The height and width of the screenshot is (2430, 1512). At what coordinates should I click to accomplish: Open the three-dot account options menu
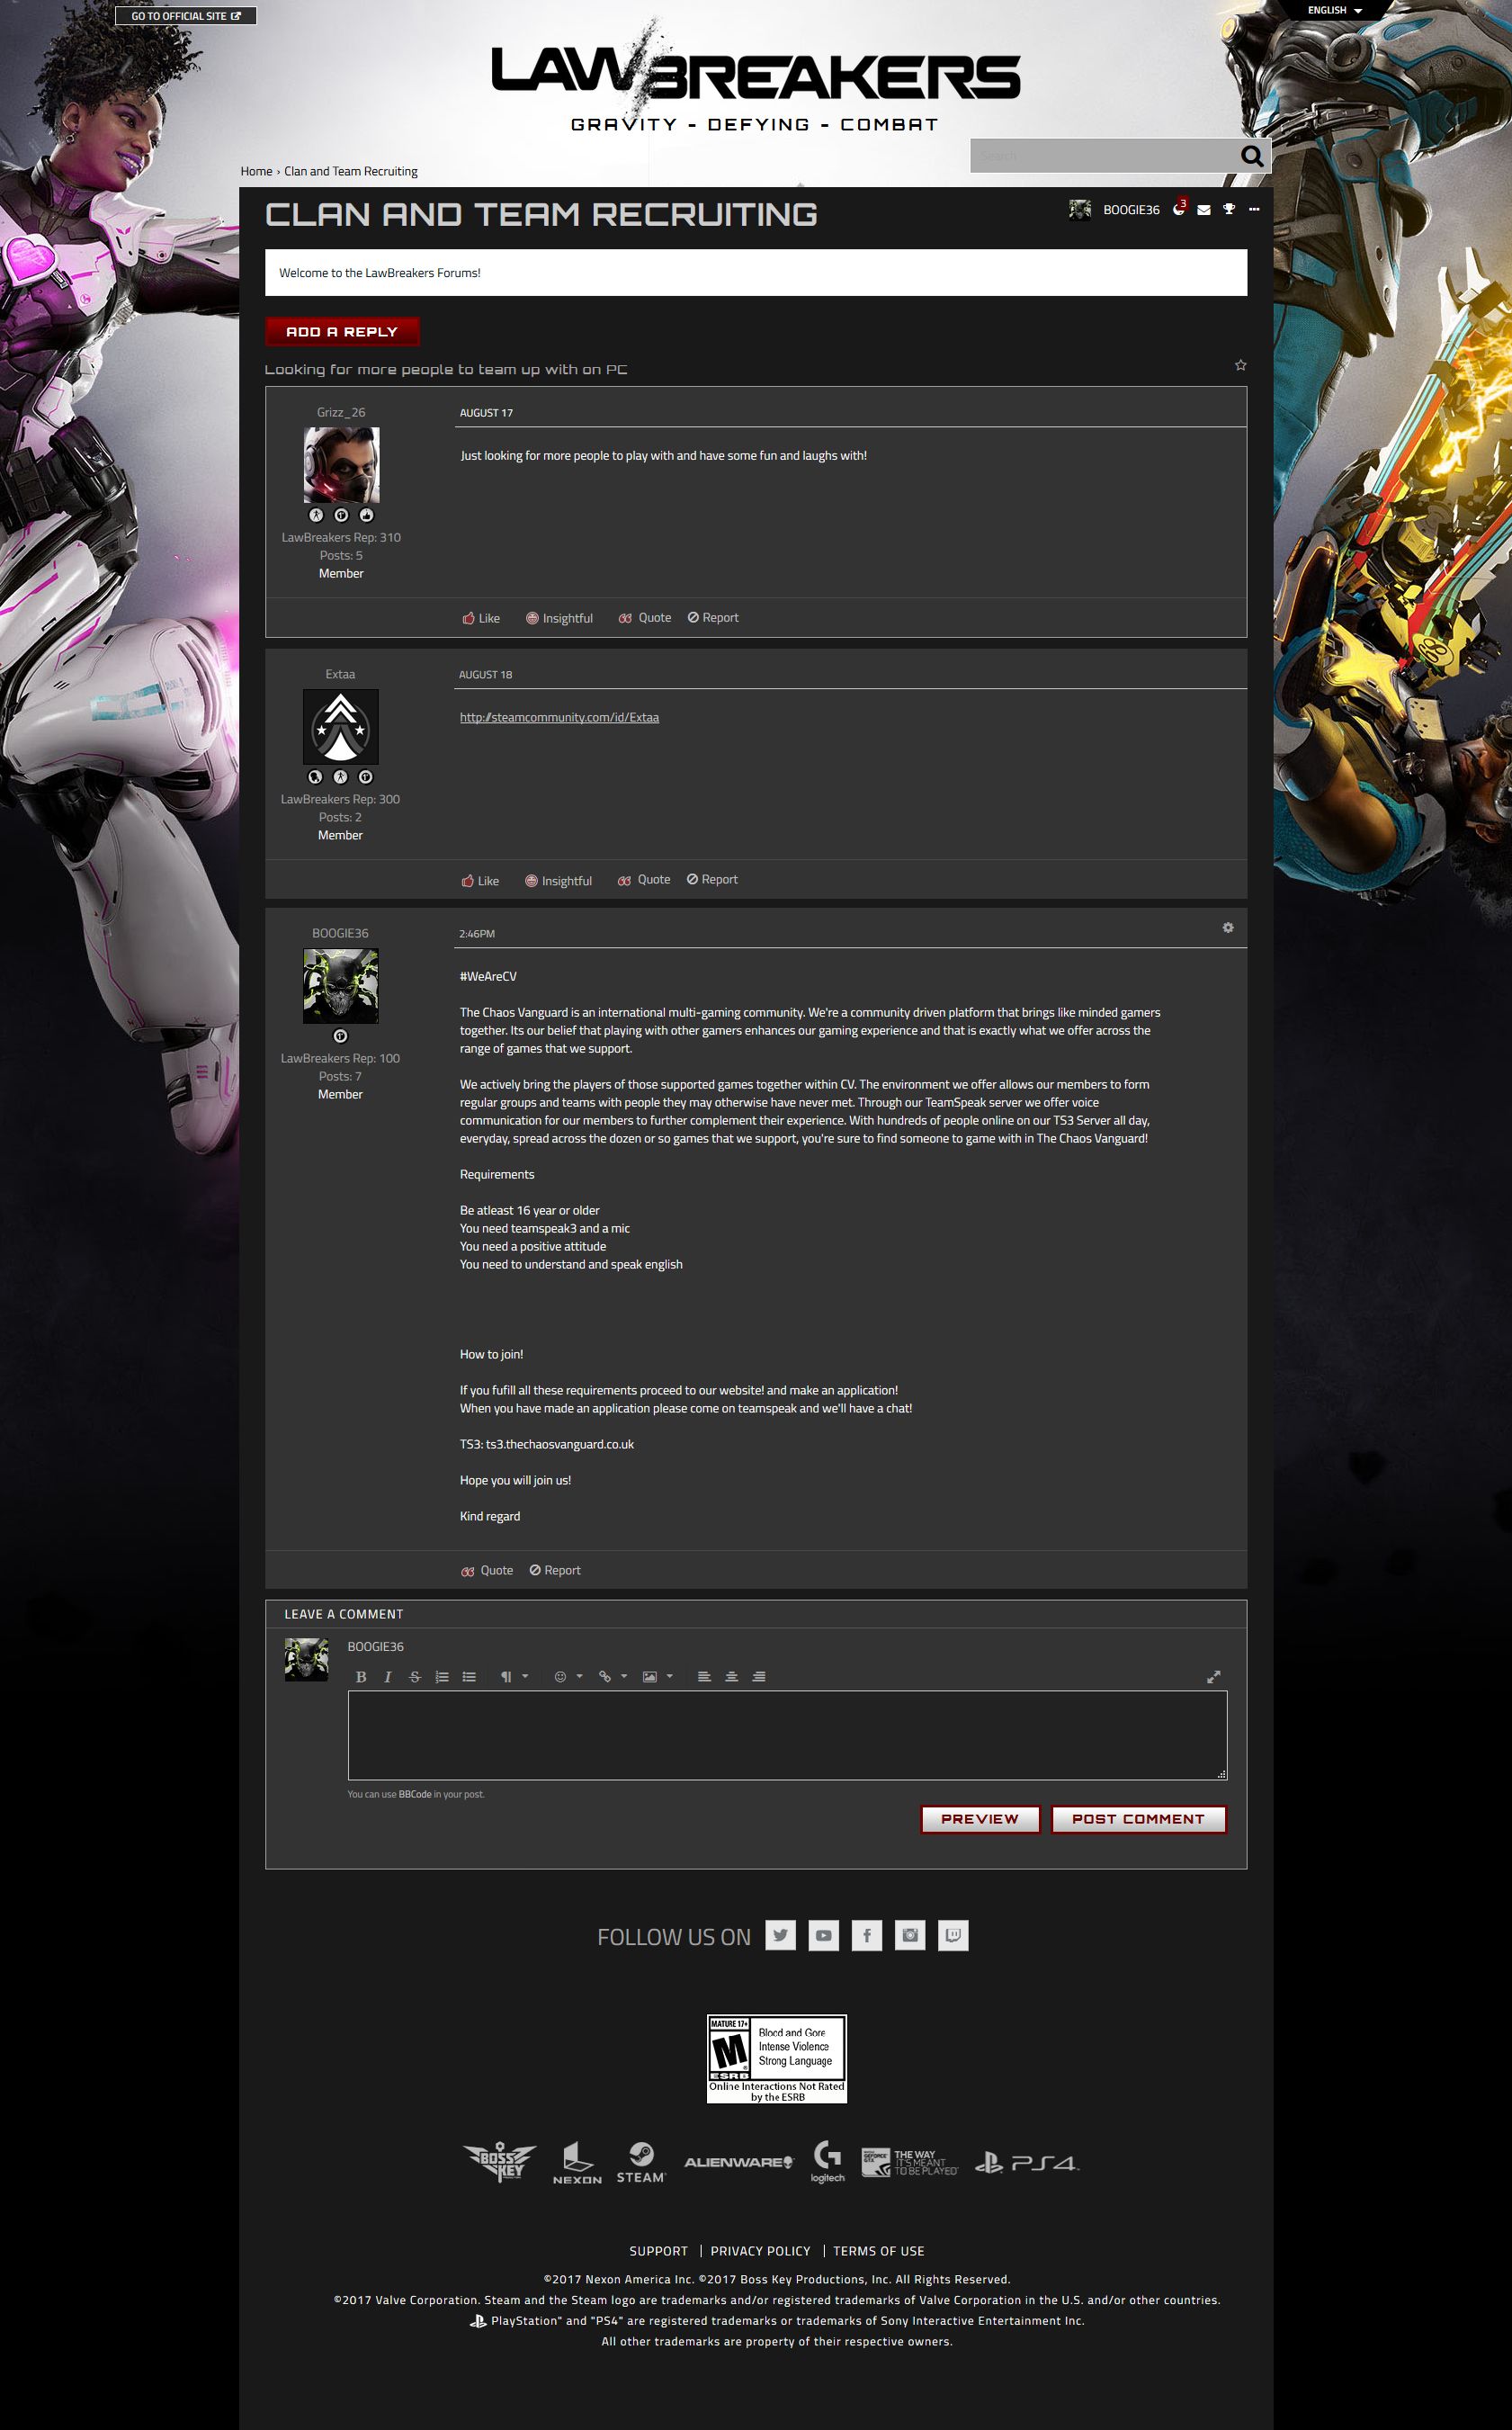point(1254,210)
